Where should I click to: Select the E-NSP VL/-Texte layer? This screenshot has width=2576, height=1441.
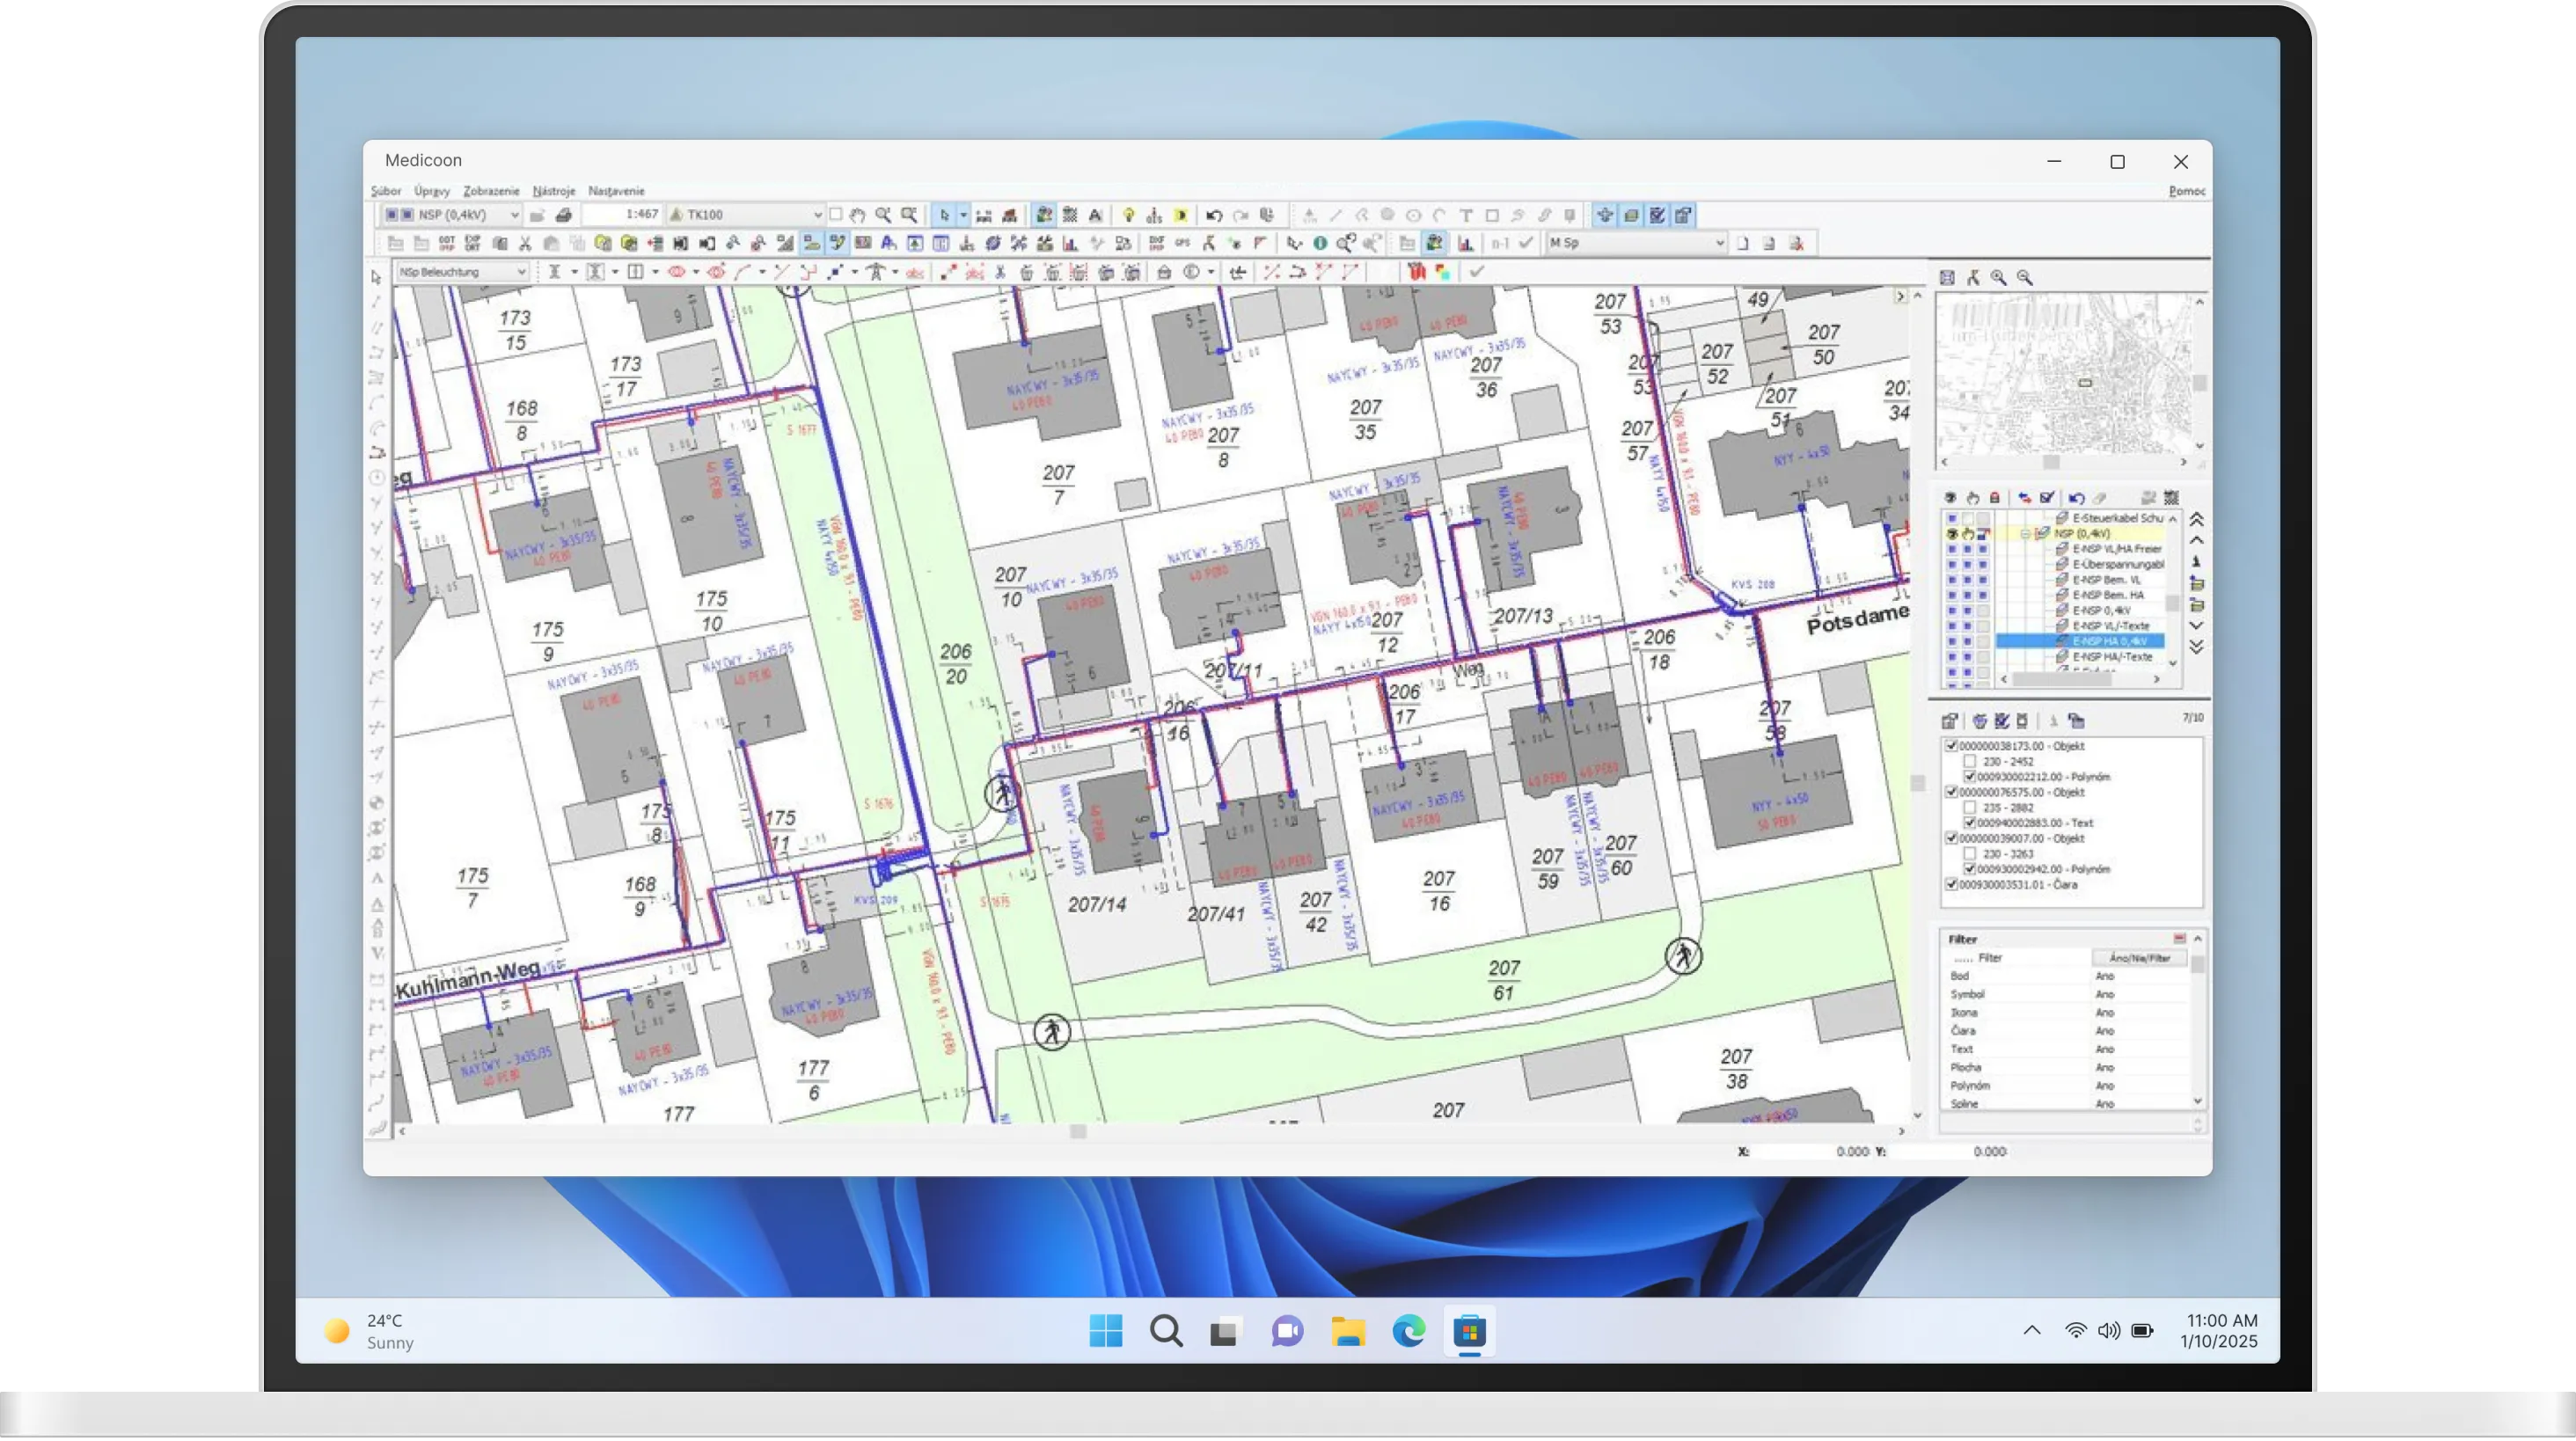2110,626
